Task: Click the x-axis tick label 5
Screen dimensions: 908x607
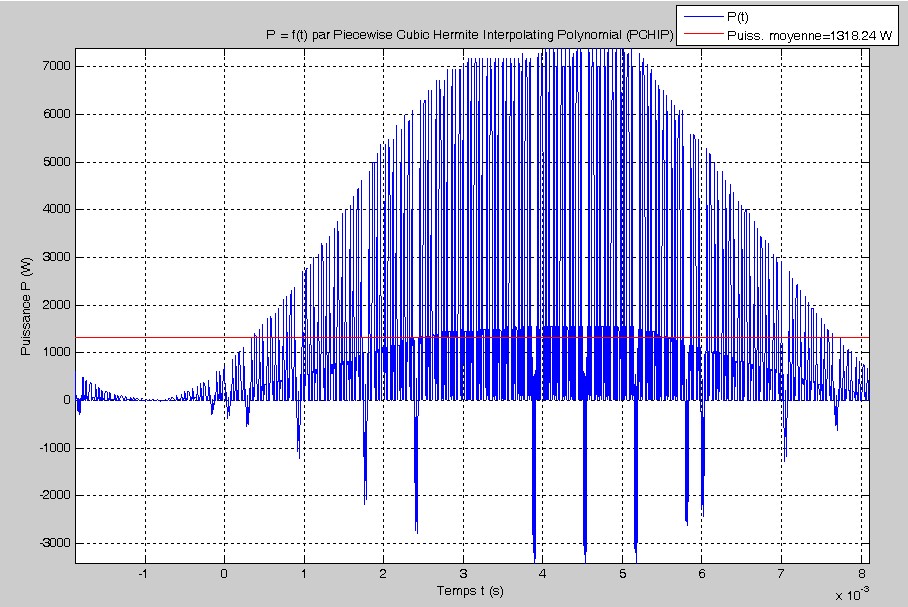Action: [623, 574]
